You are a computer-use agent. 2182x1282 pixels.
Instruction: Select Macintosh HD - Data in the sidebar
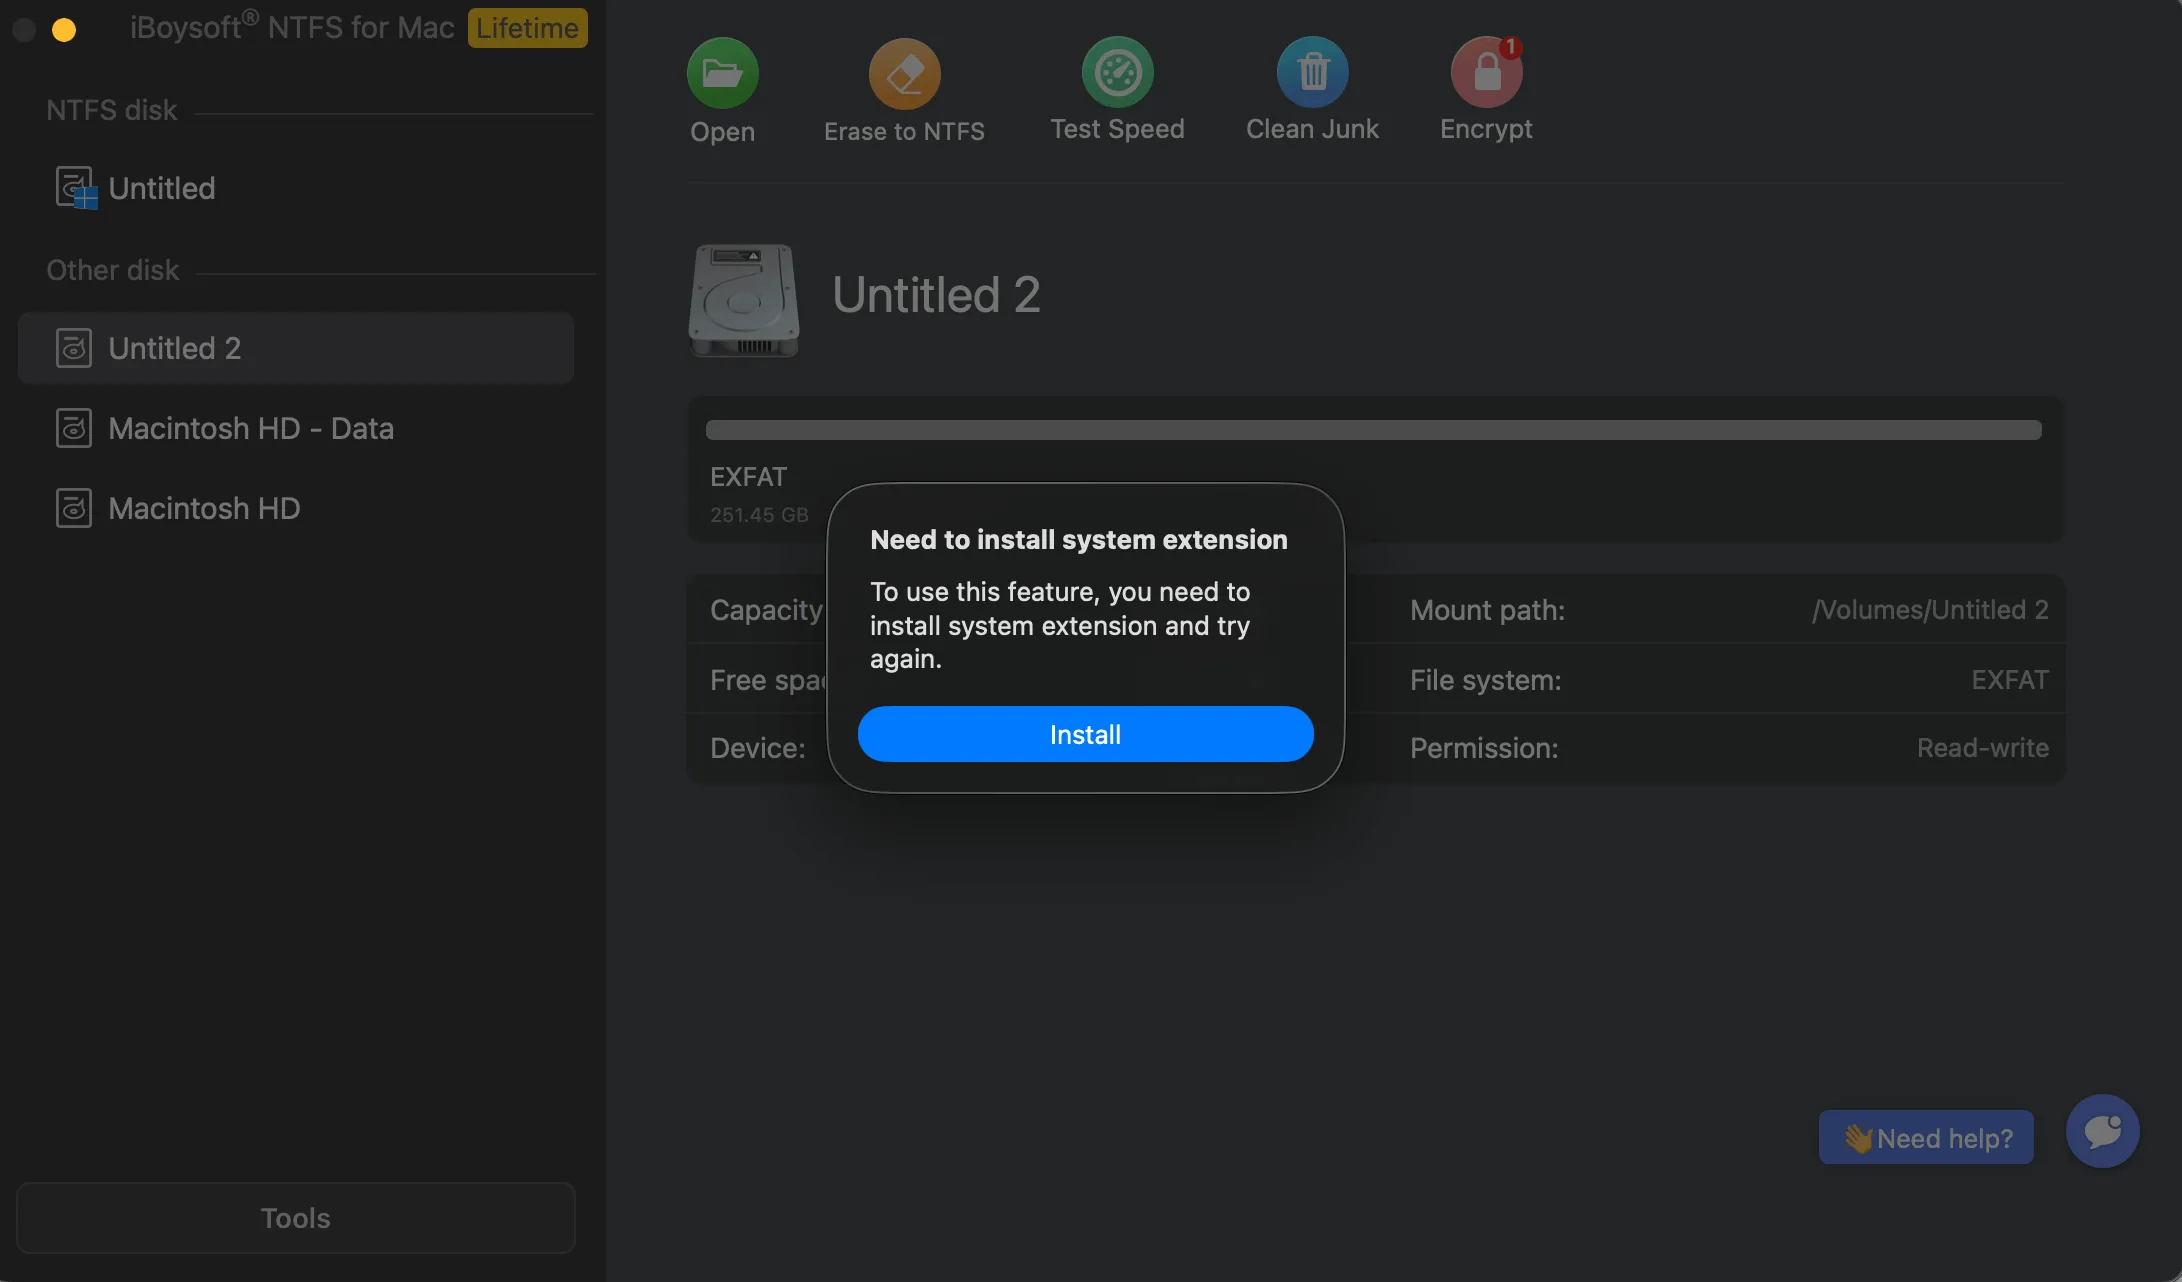(296, 428)
